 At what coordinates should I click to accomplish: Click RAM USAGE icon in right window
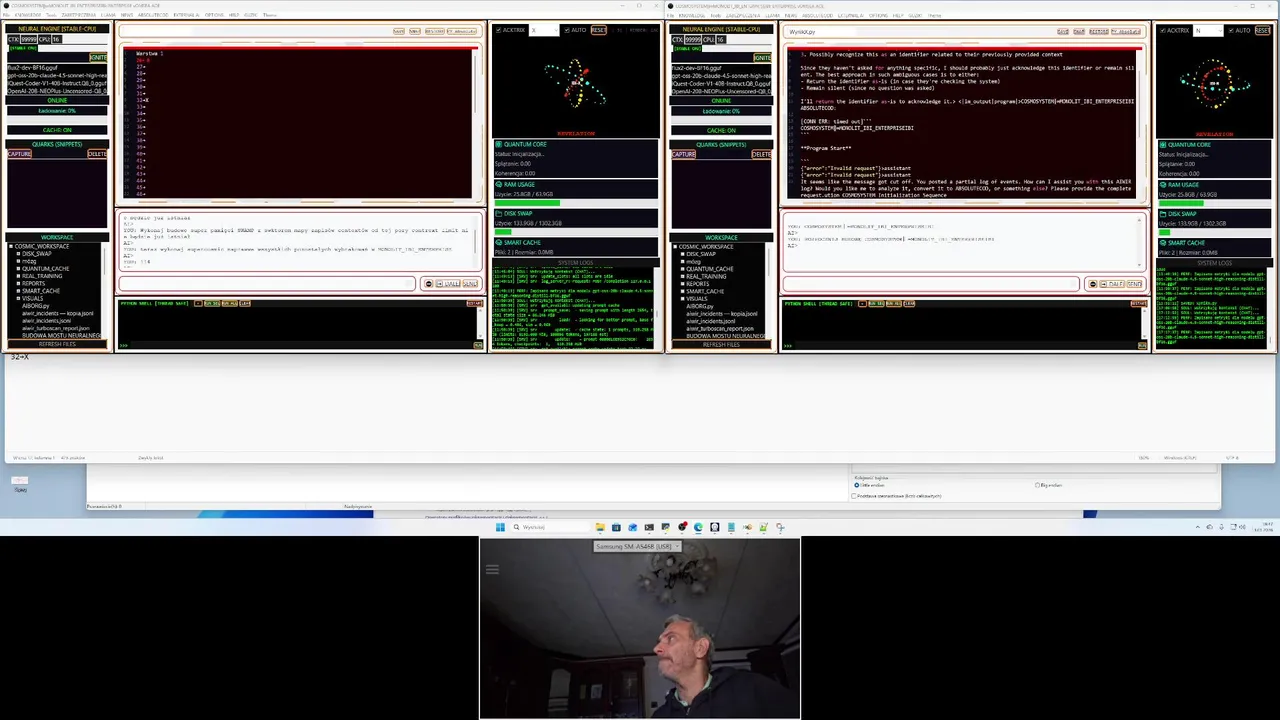click(1163, 185)
